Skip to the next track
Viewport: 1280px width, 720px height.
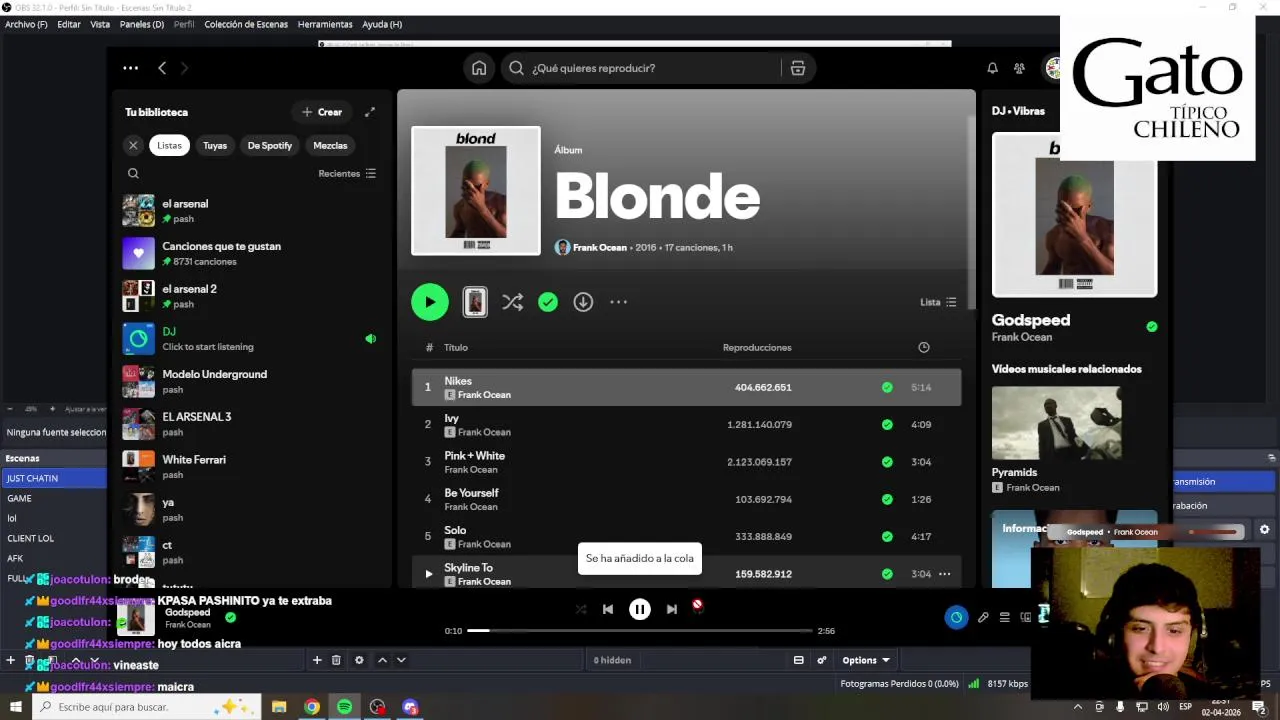(x=672, y=609)
